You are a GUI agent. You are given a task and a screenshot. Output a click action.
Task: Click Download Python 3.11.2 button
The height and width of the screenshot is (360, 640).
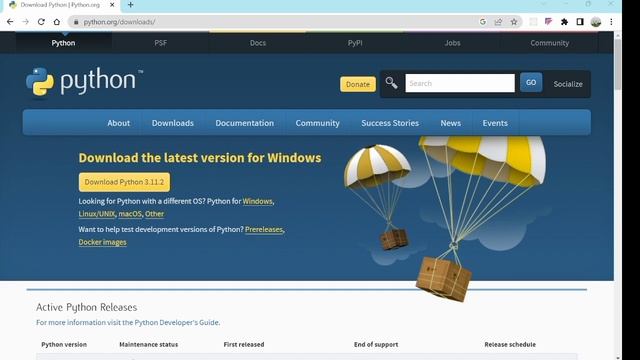(124, 182)
